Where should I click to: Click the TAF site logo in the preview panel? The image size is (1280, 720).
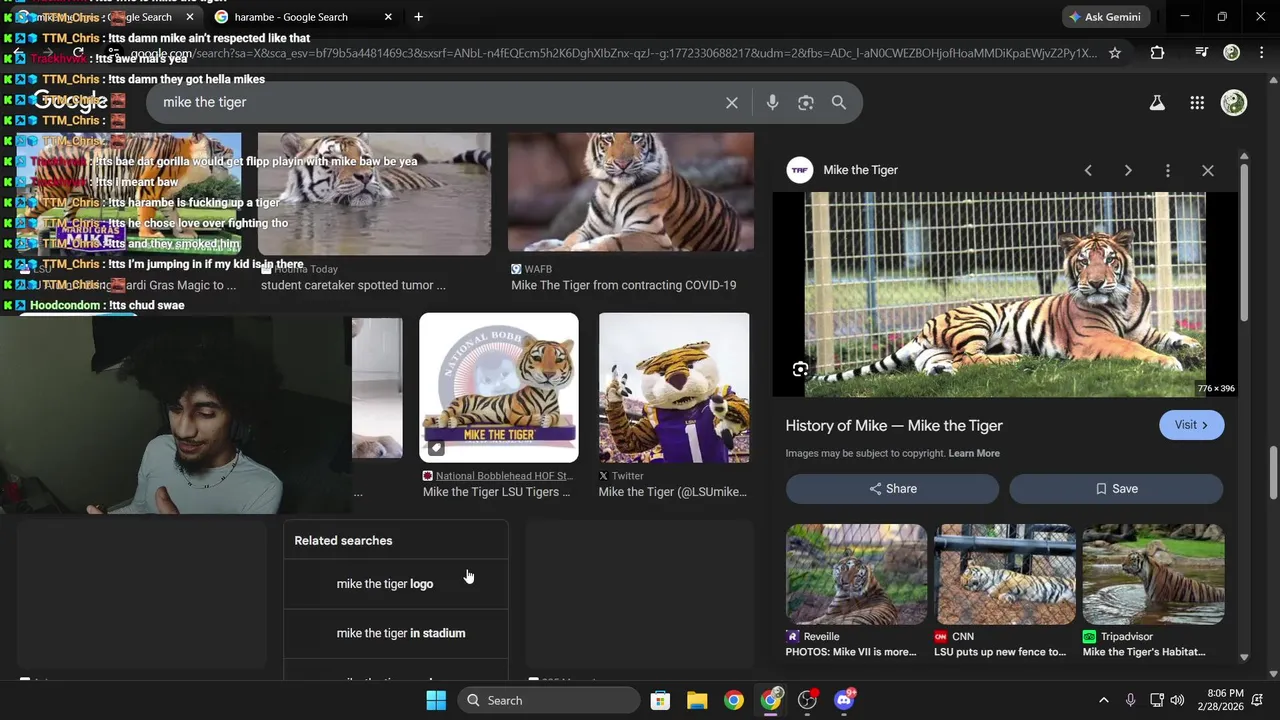pyautogui.click(x=800, y=170)
